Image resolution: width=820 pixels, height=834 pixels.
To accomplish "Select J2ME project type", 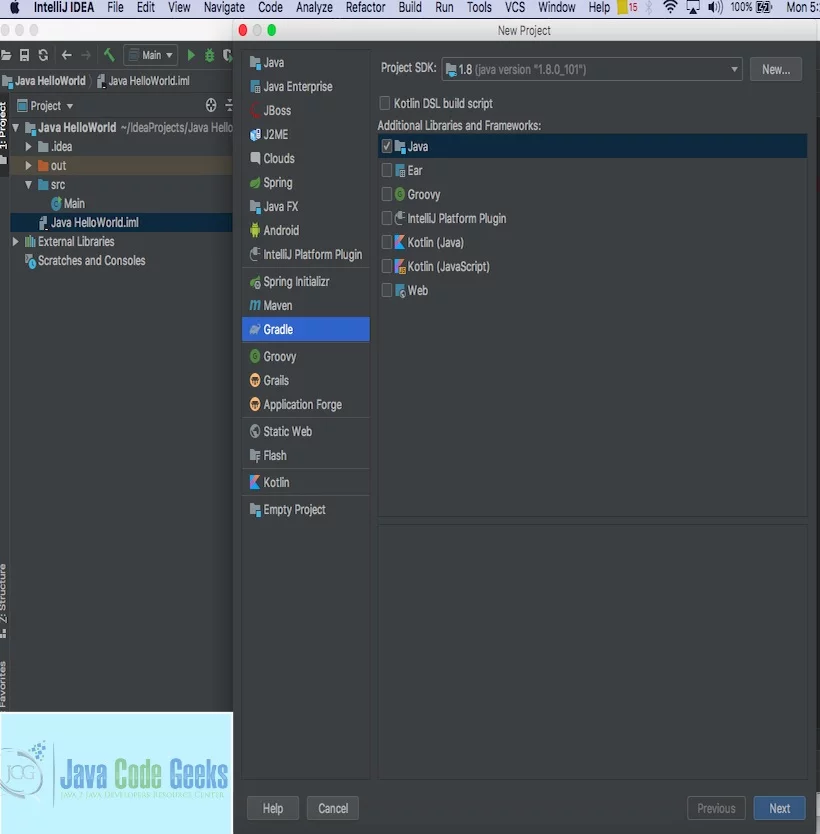I will point(306,135).
